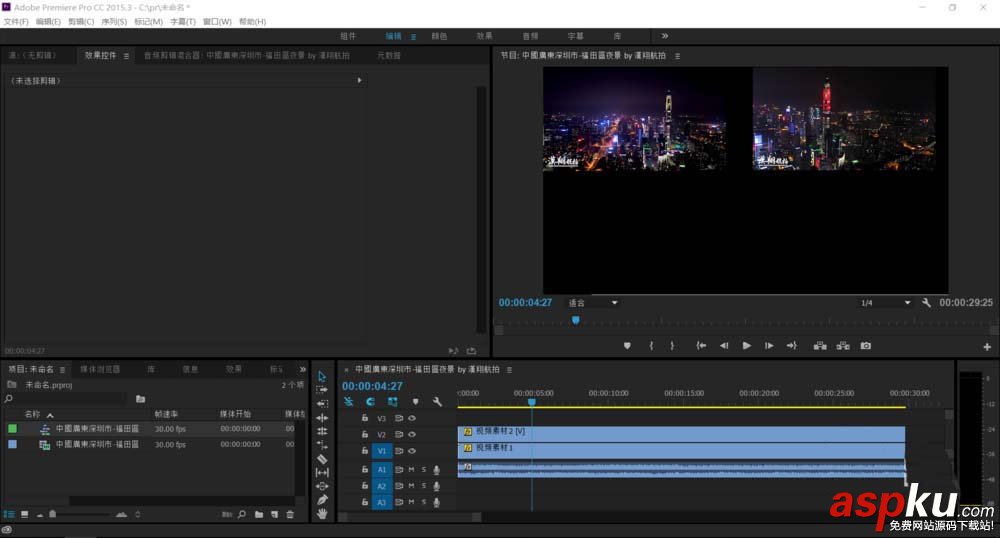The width and height of the screenshot is (1000, 538).
Task: Click the Export Frame camera icon
Action: pyautogui.click(x=865, y=346)
